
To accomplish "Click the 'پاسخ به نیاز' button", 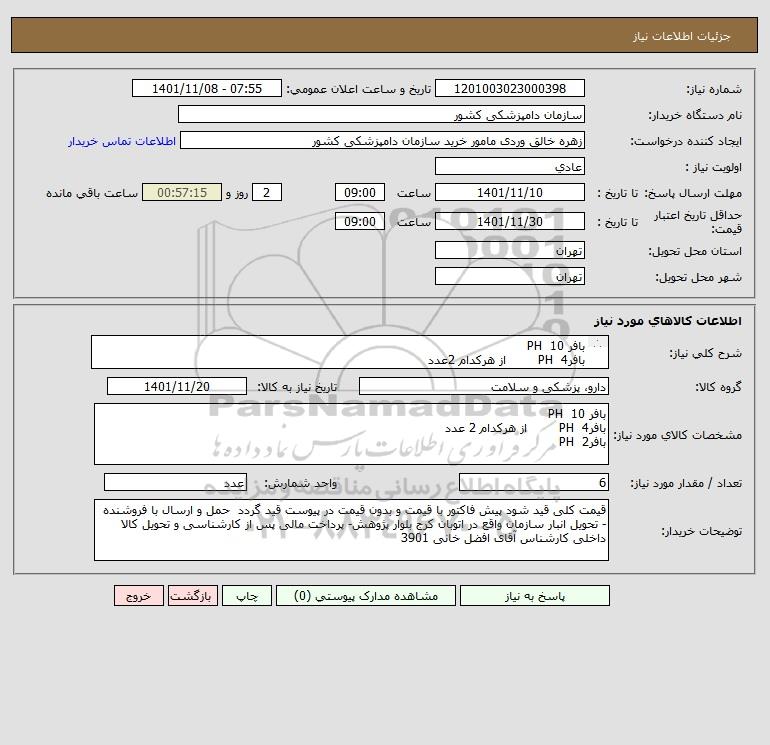I will point(535,596).
